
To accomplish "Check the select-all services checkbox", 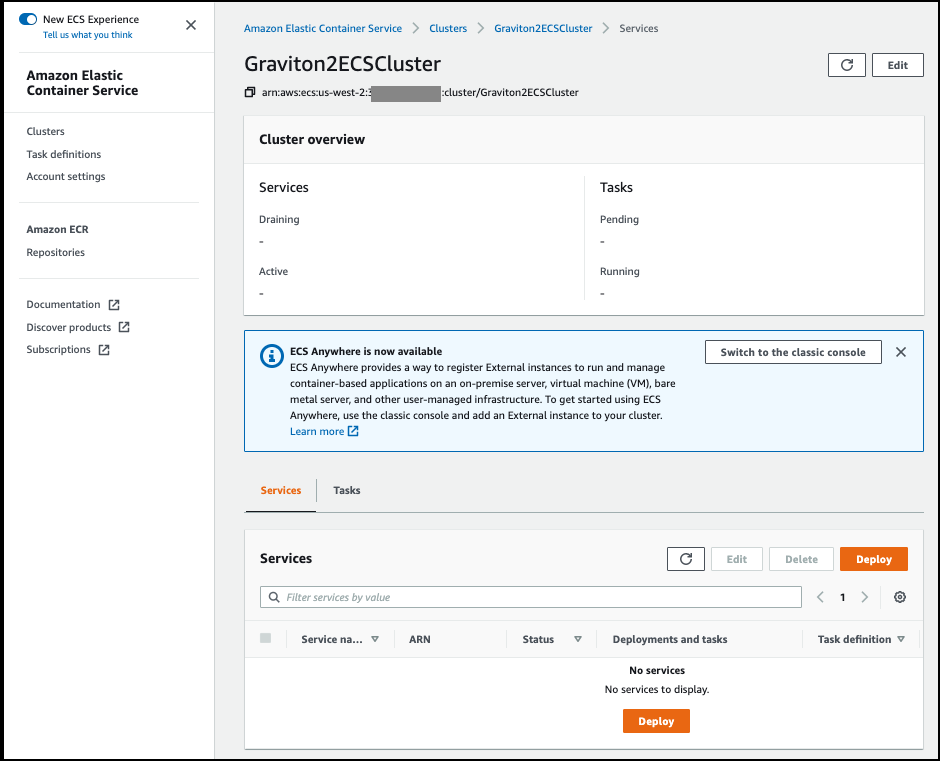I will [266, 638].
